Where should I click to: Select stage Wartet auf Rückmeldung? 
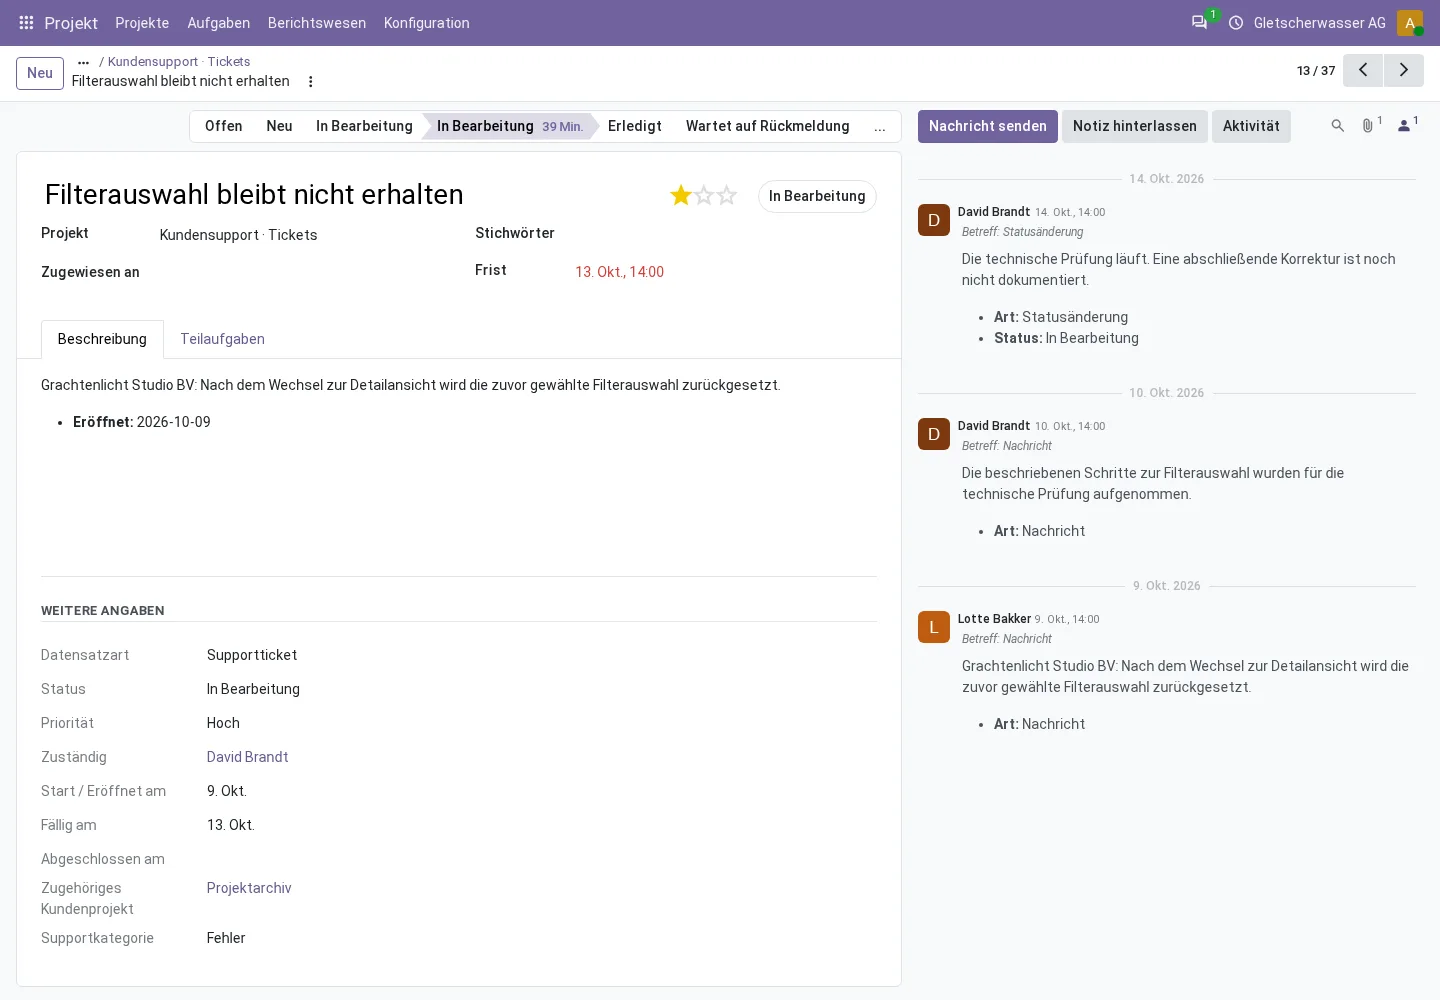(768, 126)
